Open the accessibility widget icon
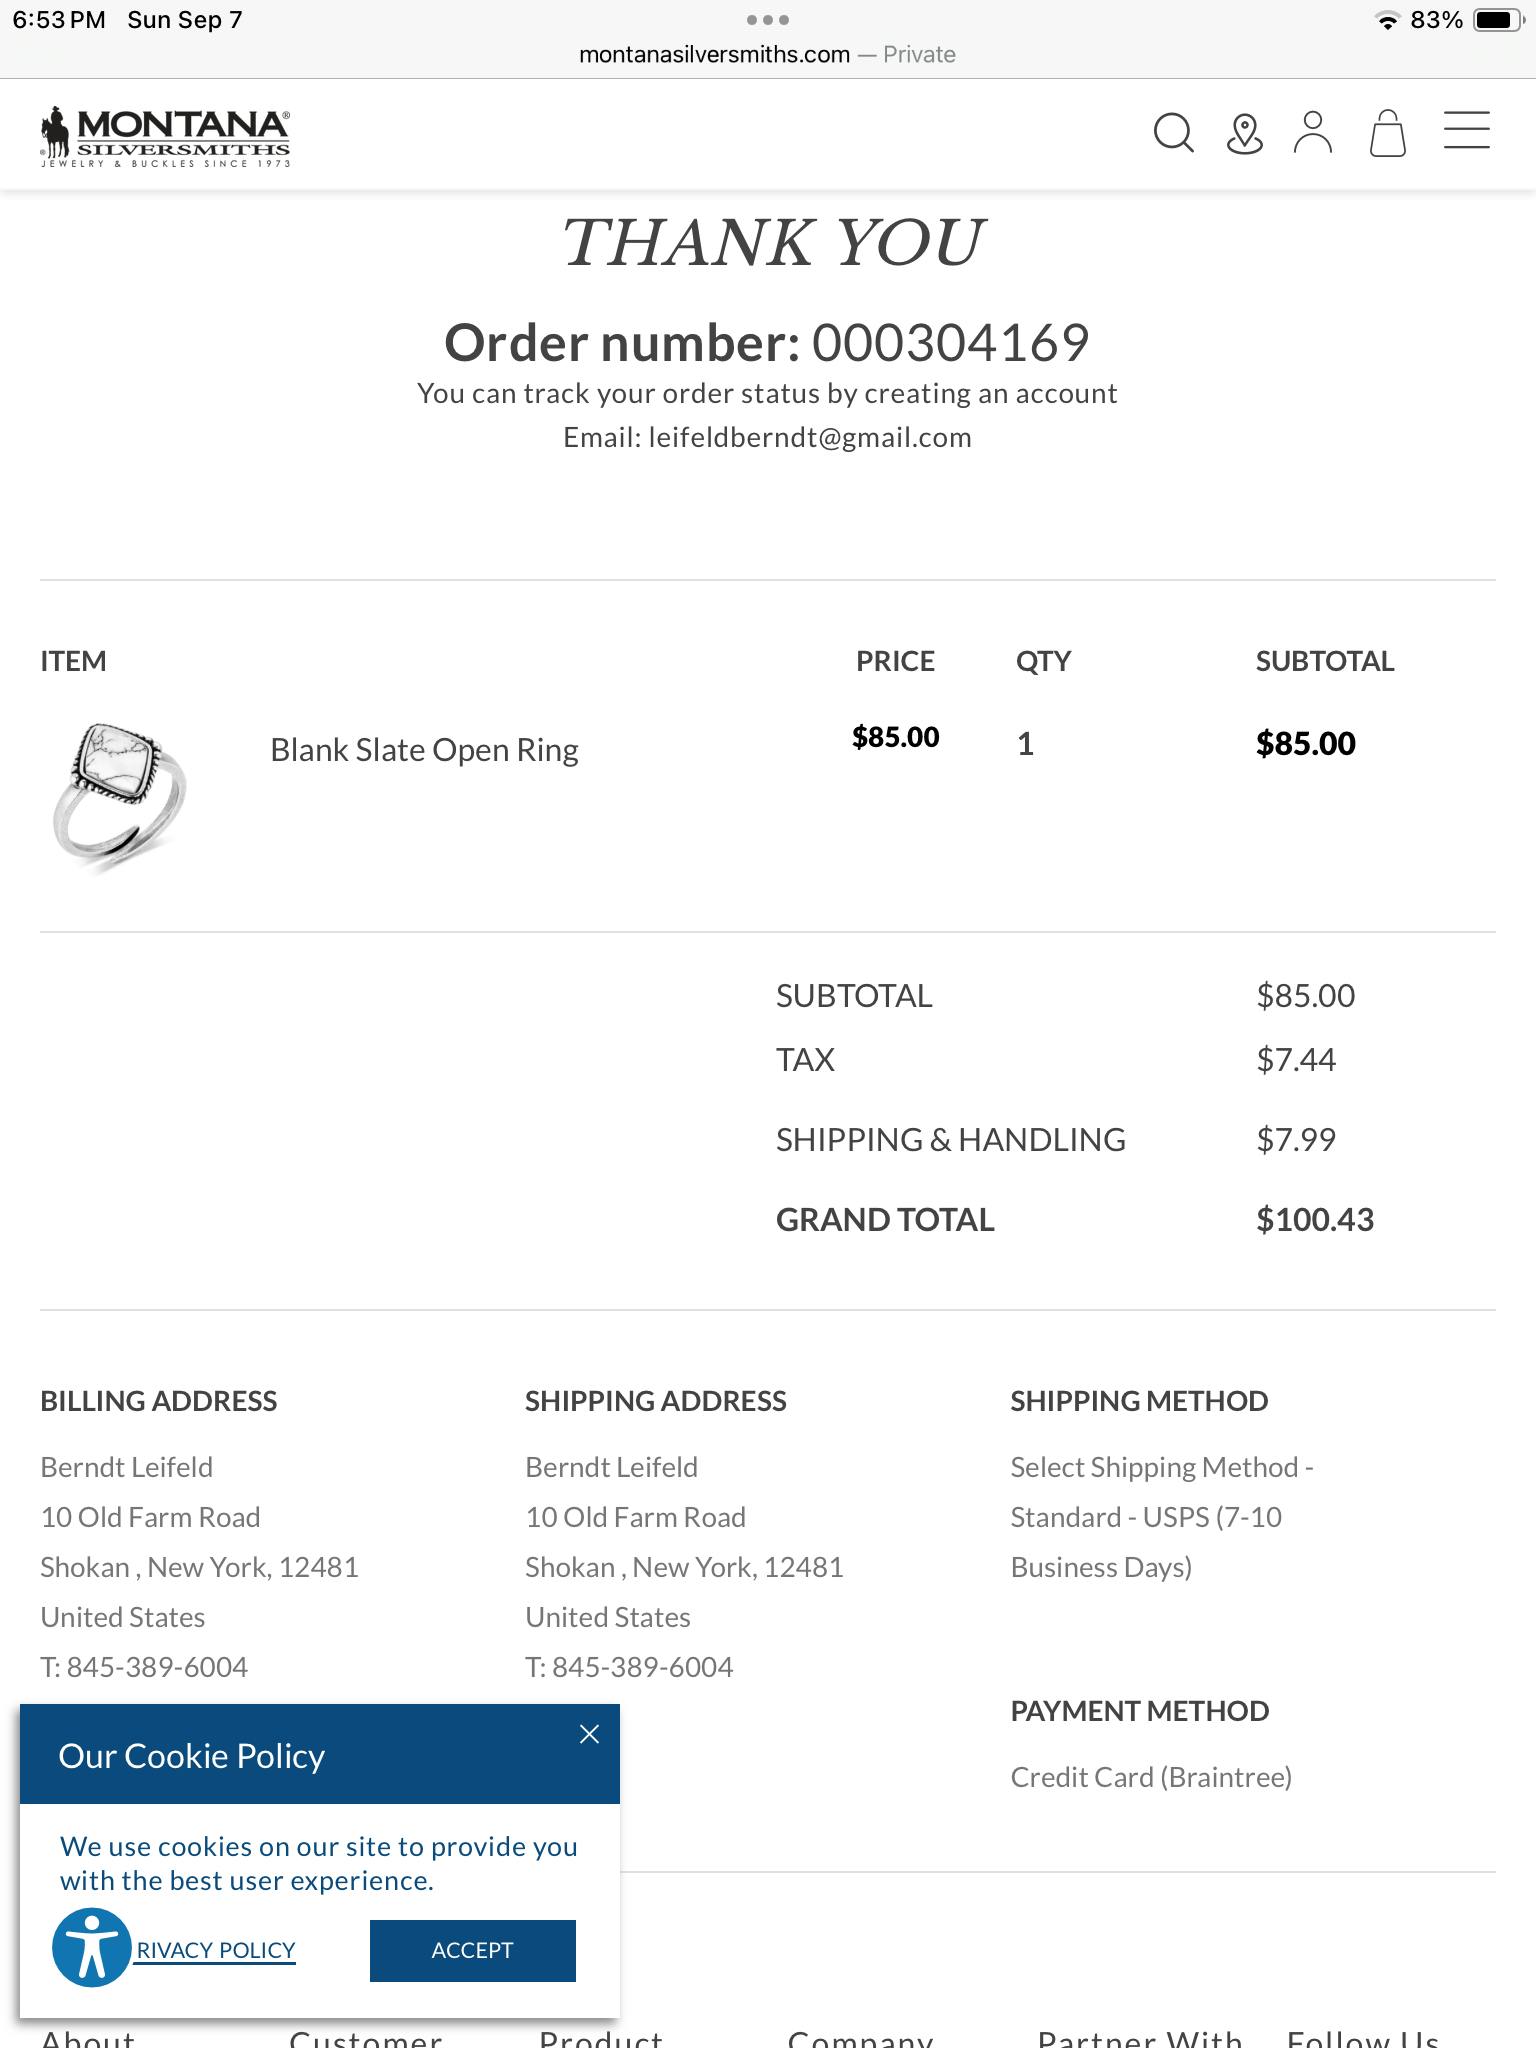This screenshot has height=2048, width=1536. tap(91, 1947)
